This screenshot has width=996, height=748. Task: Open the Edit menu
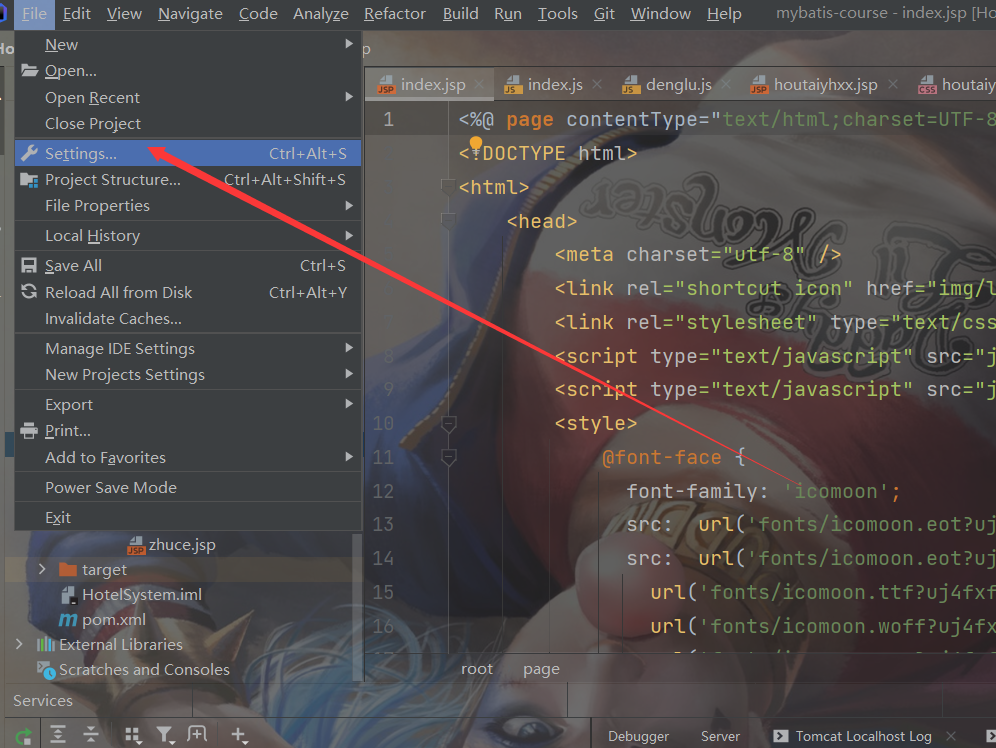pos(77,13)
